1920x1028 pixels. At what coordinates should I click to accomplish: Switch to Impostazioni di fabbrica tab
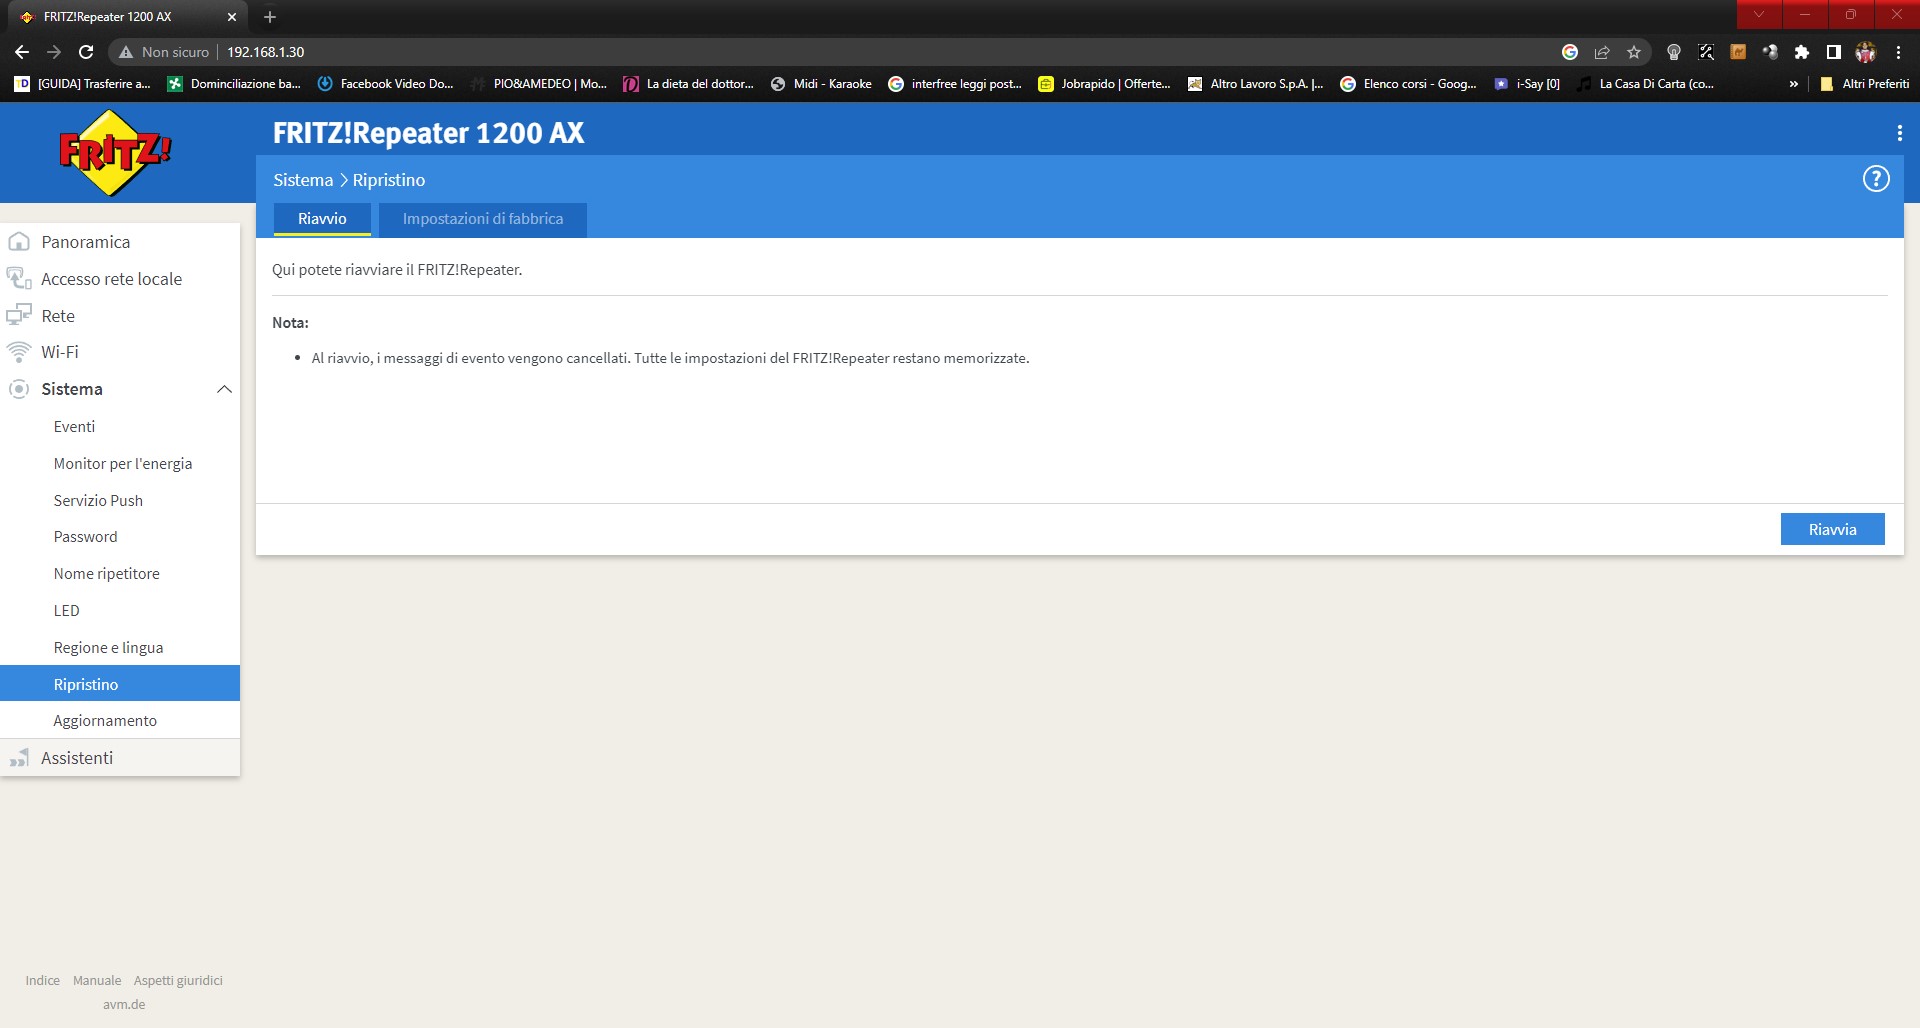coord(483,219)
